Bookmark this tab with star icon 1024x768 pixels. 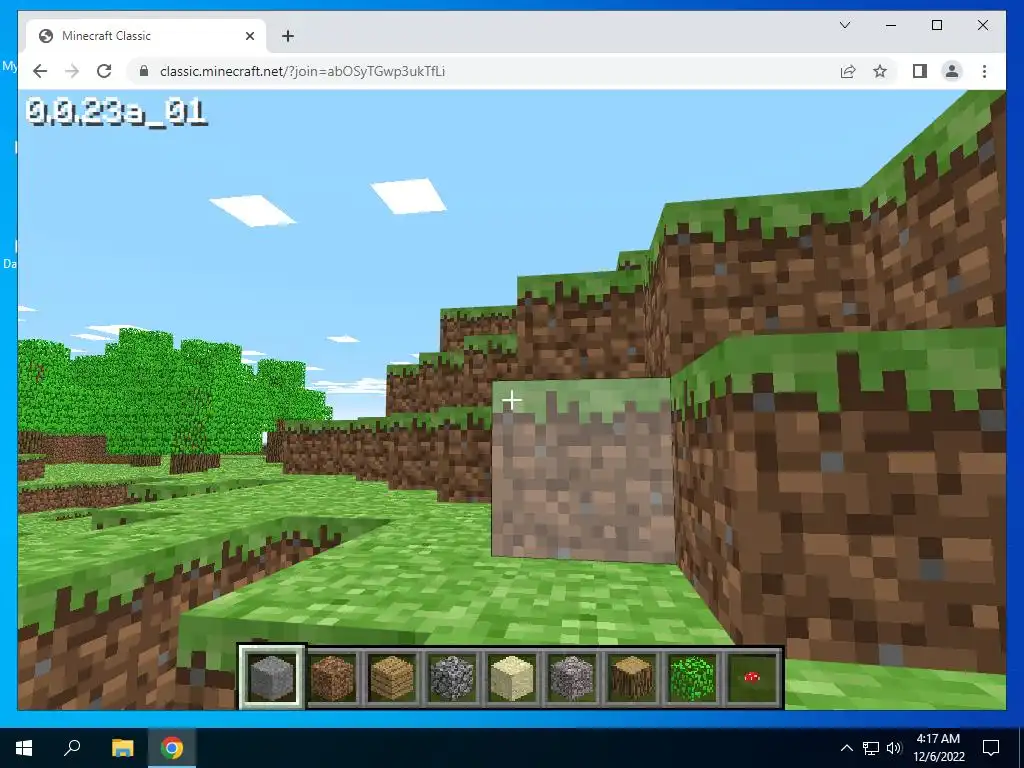(x=880, y=71)
